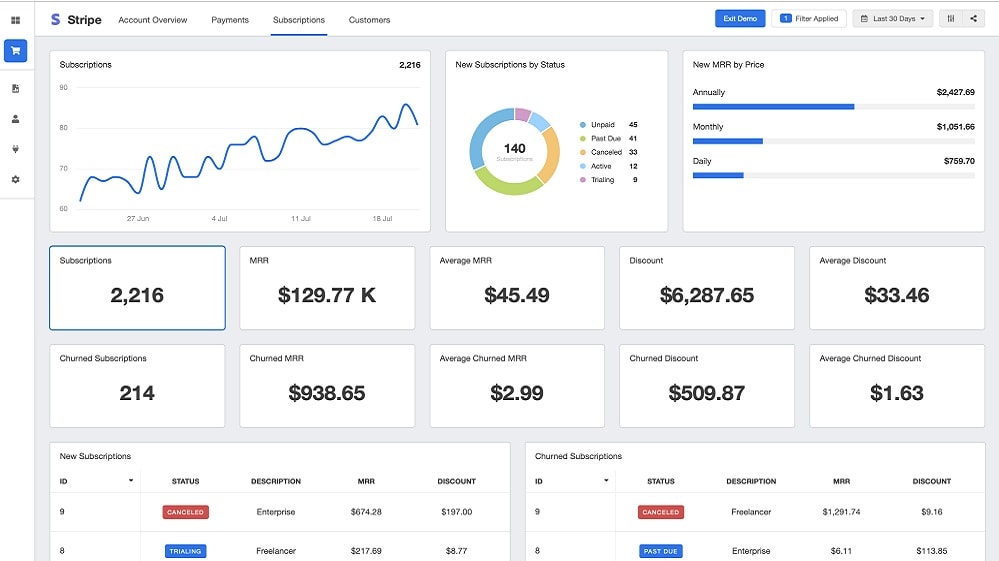Click the Past Due legend color dot
999x561 pixels.
point(582,139)
